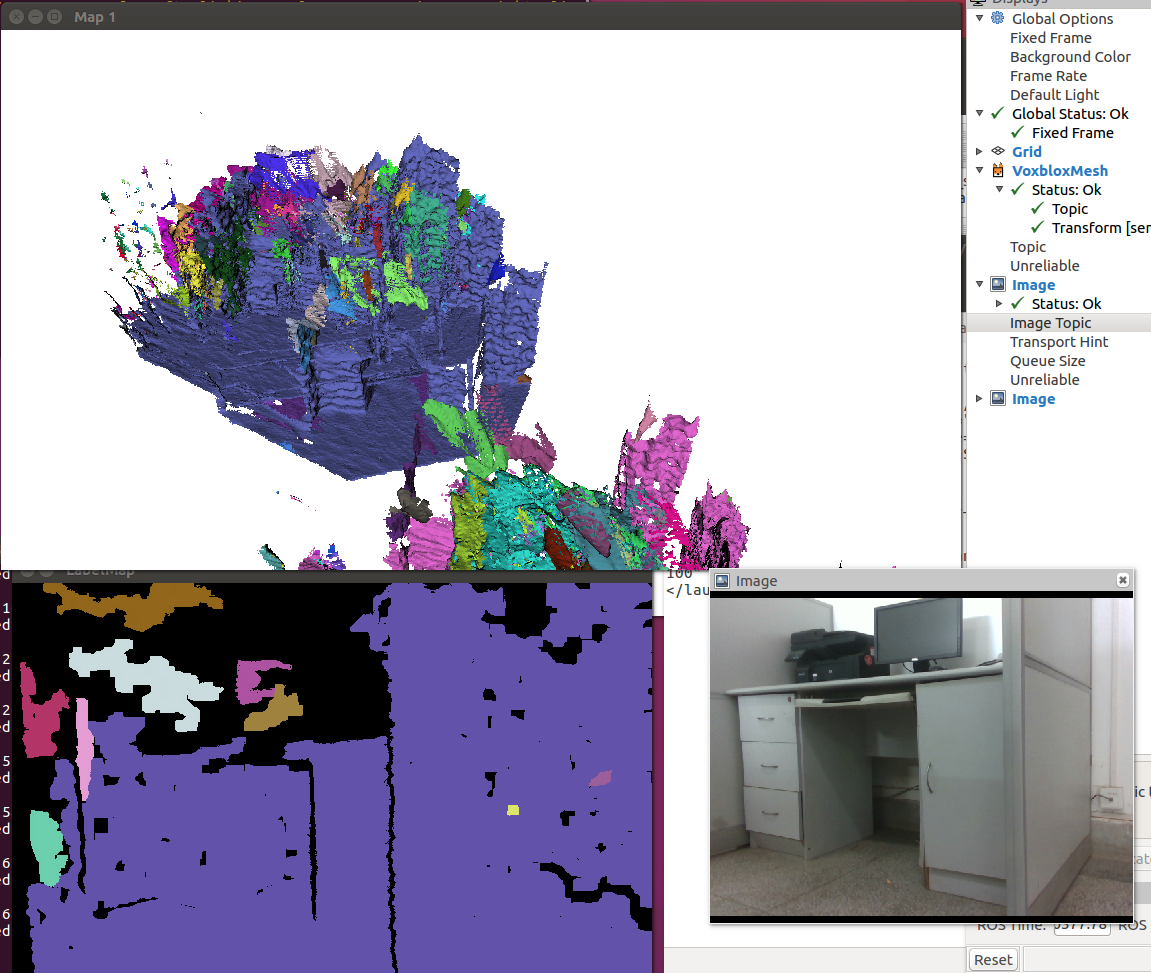This screenshot has width=1151, height=973.
Task: Click the Image display icon next to Status: Ok
Action: [x=998, y=284]
